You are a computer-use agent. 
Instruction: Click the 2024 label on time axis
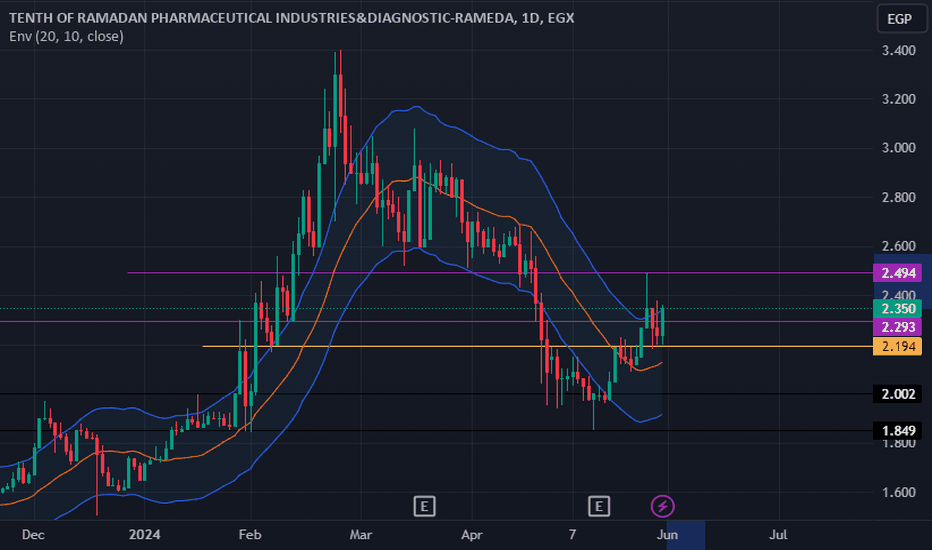tap(144, 535)
